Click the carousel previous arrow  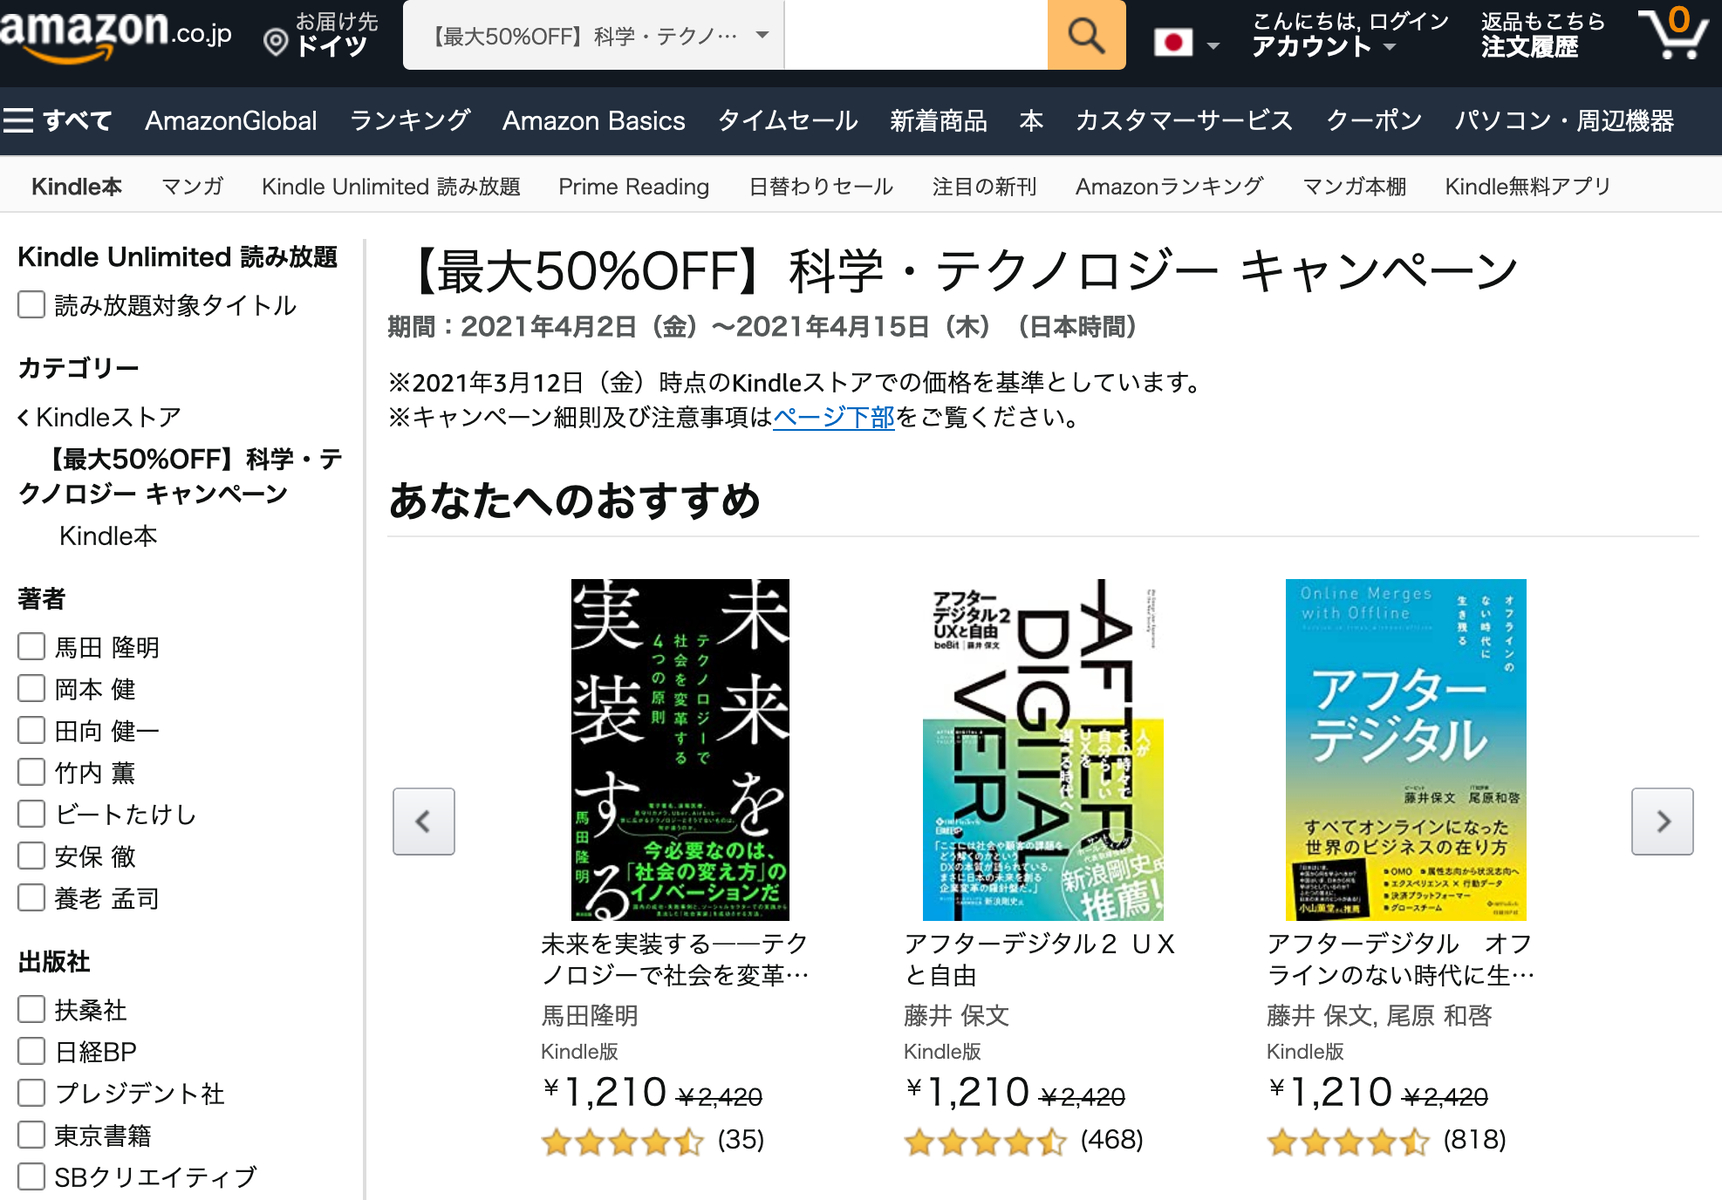pyautogui.click(x=424, y=821)
